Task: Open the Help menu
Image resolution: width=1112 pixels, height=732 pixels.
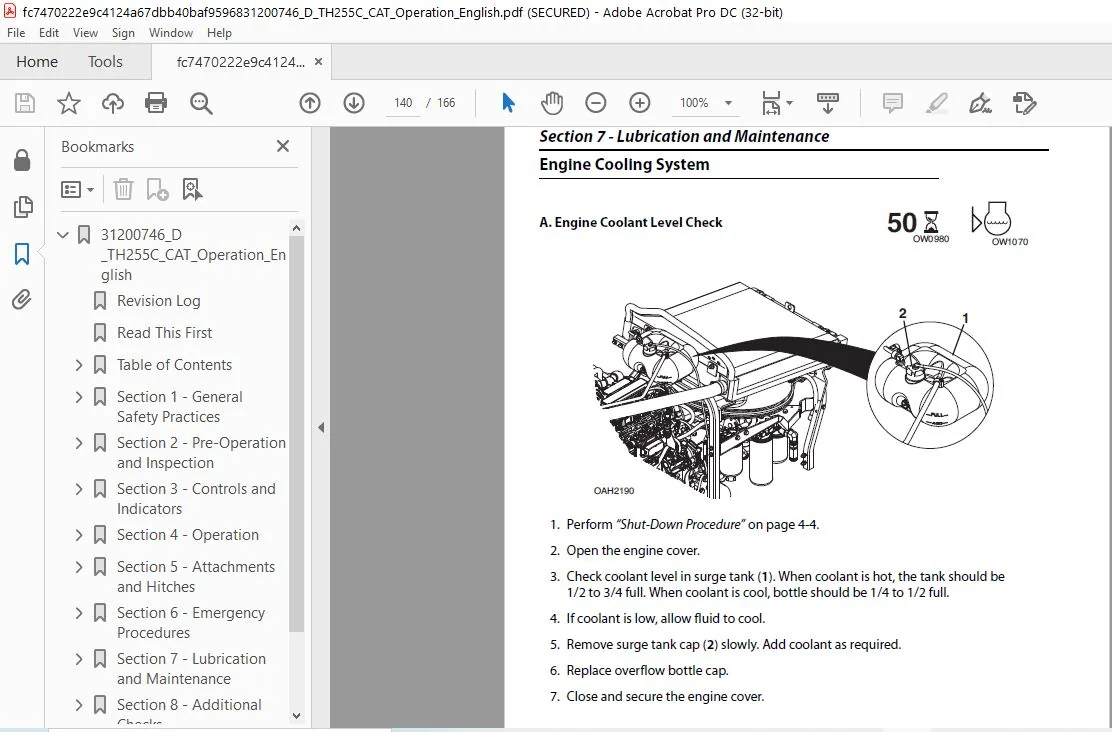Action: coord(219,33)
